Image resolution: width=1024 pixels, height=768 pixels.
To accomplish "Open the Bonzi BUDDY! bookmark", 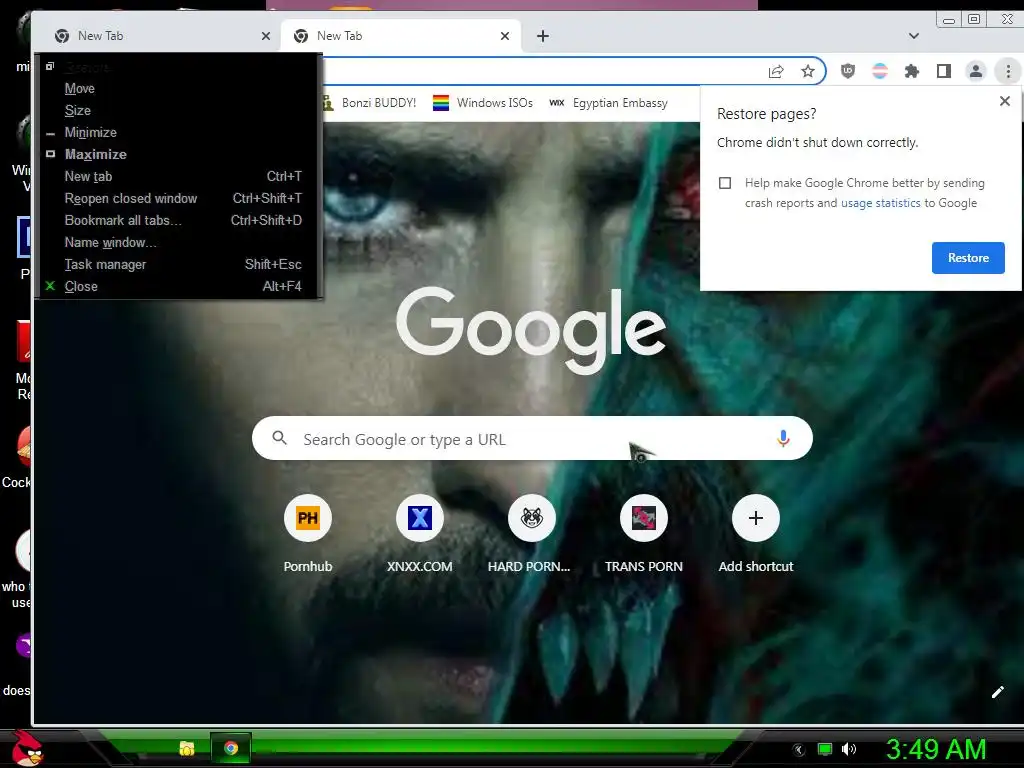I will coord(369,103).
